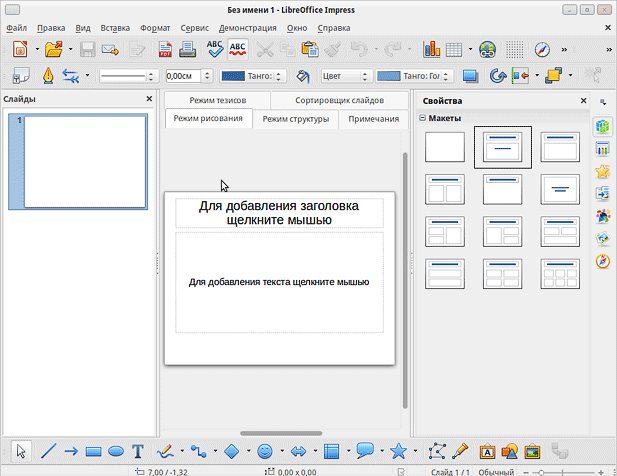
Task: Toggle Edit Points mode icon
Action: pos(437,451)
